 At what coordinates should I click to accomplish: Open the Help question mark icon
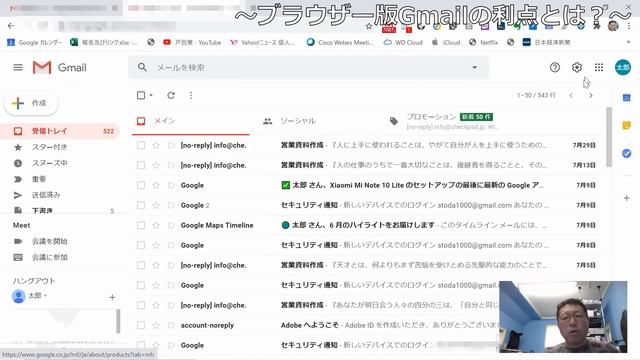(x=555, y=67)
